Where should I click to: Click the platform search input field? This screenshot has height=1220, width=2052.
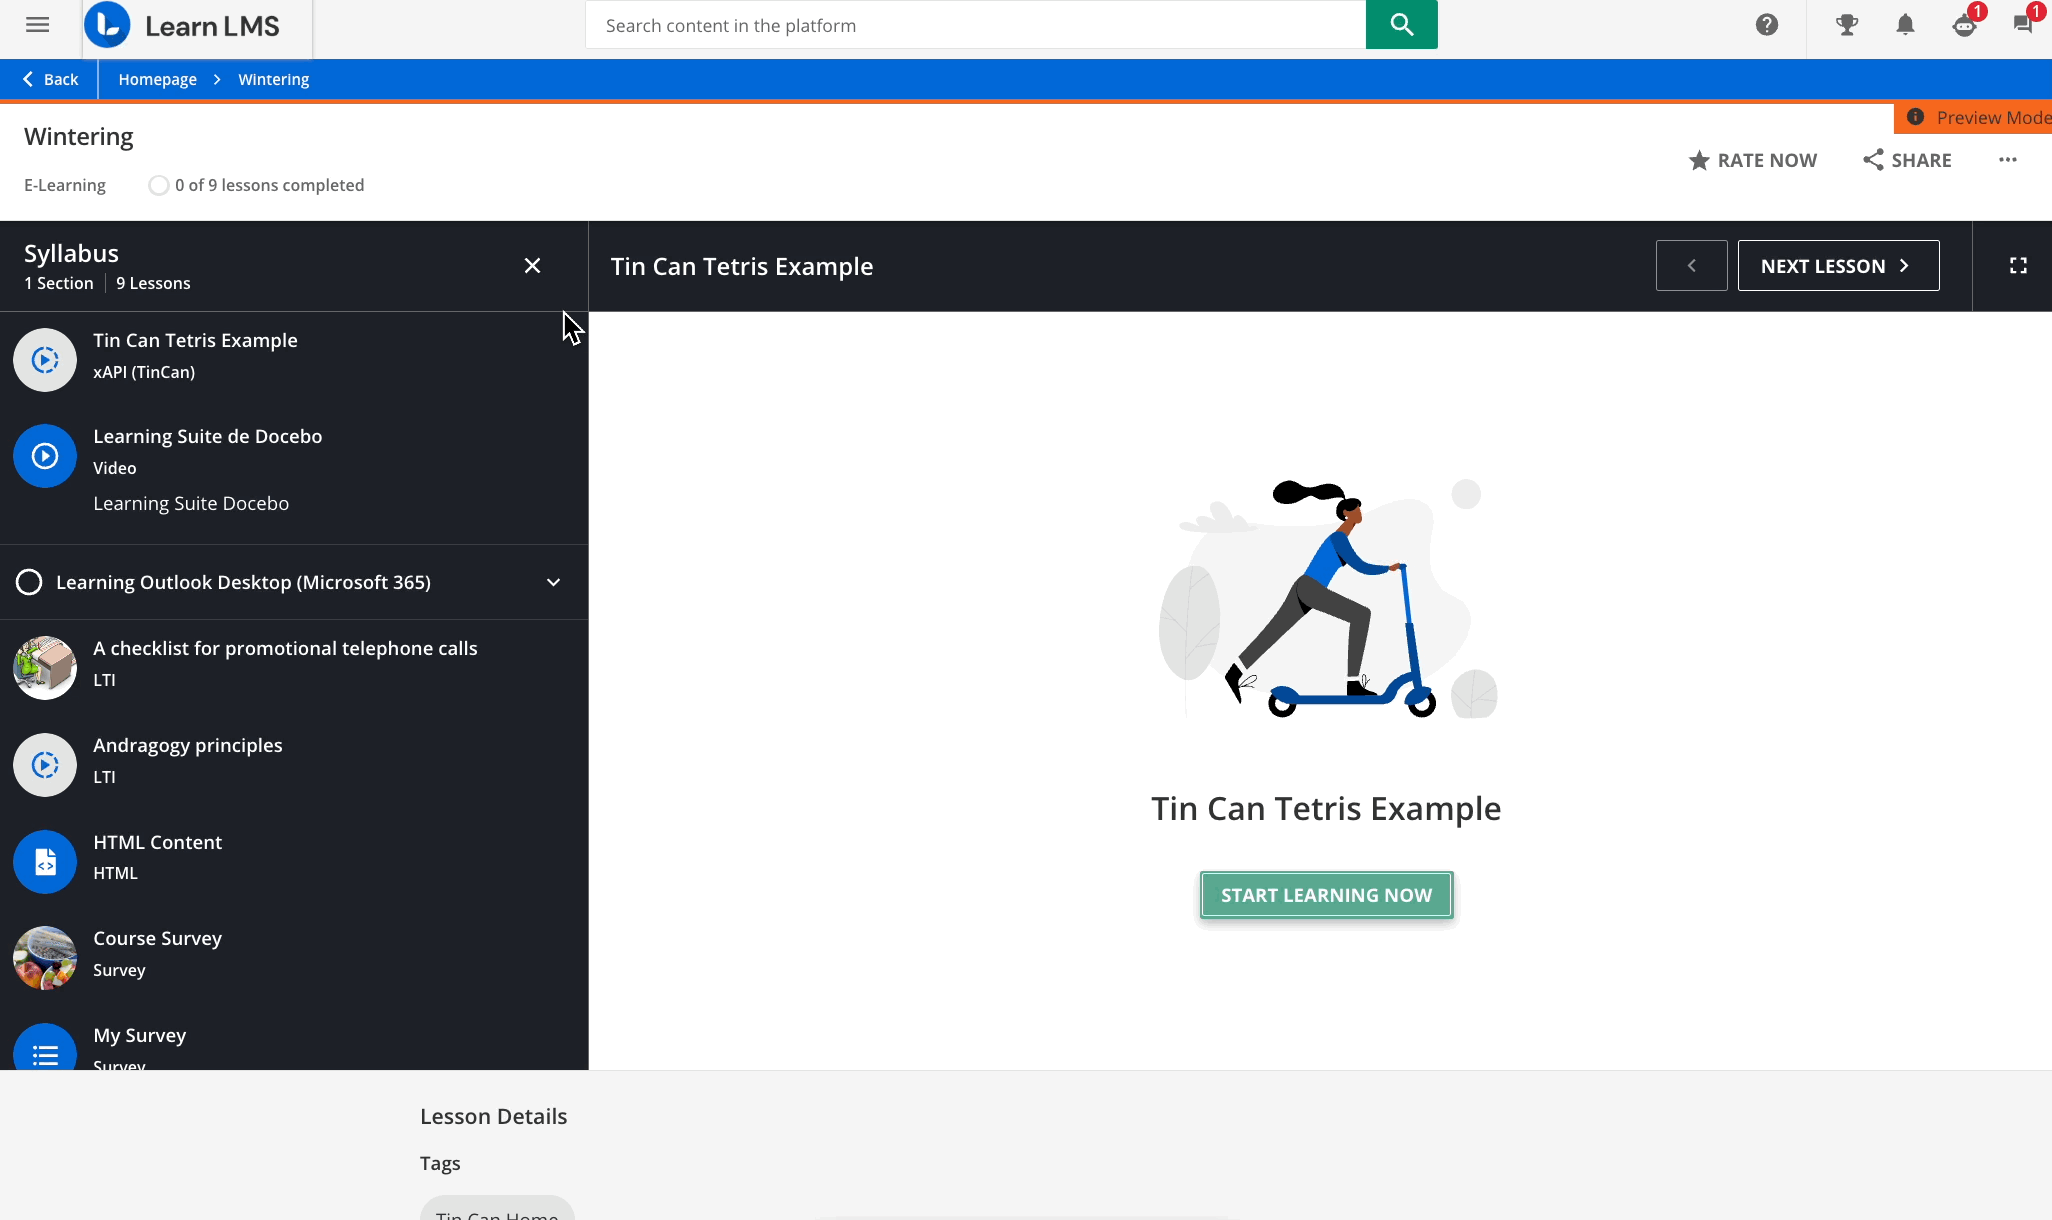click(975, 25)
